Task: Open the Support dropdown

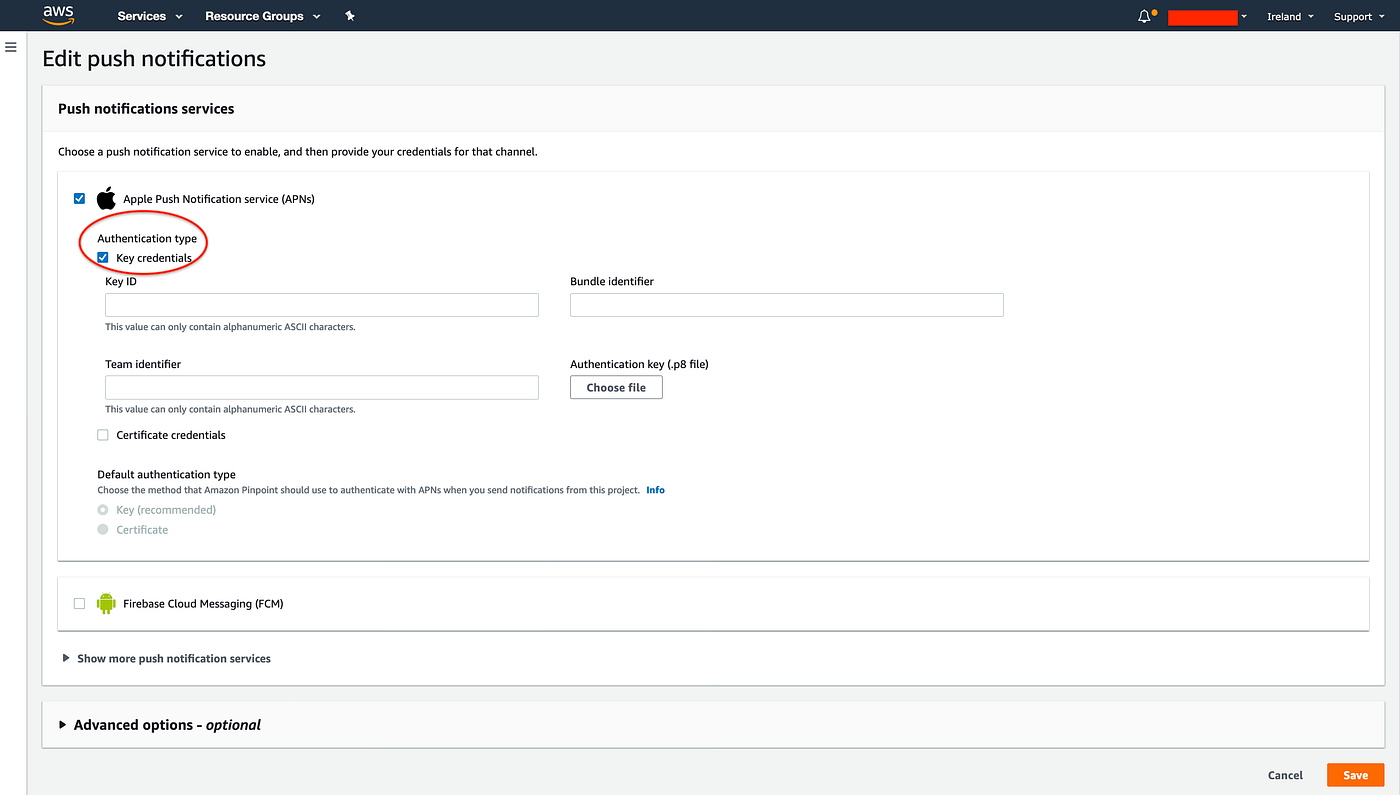Action: pos(1358,16)
